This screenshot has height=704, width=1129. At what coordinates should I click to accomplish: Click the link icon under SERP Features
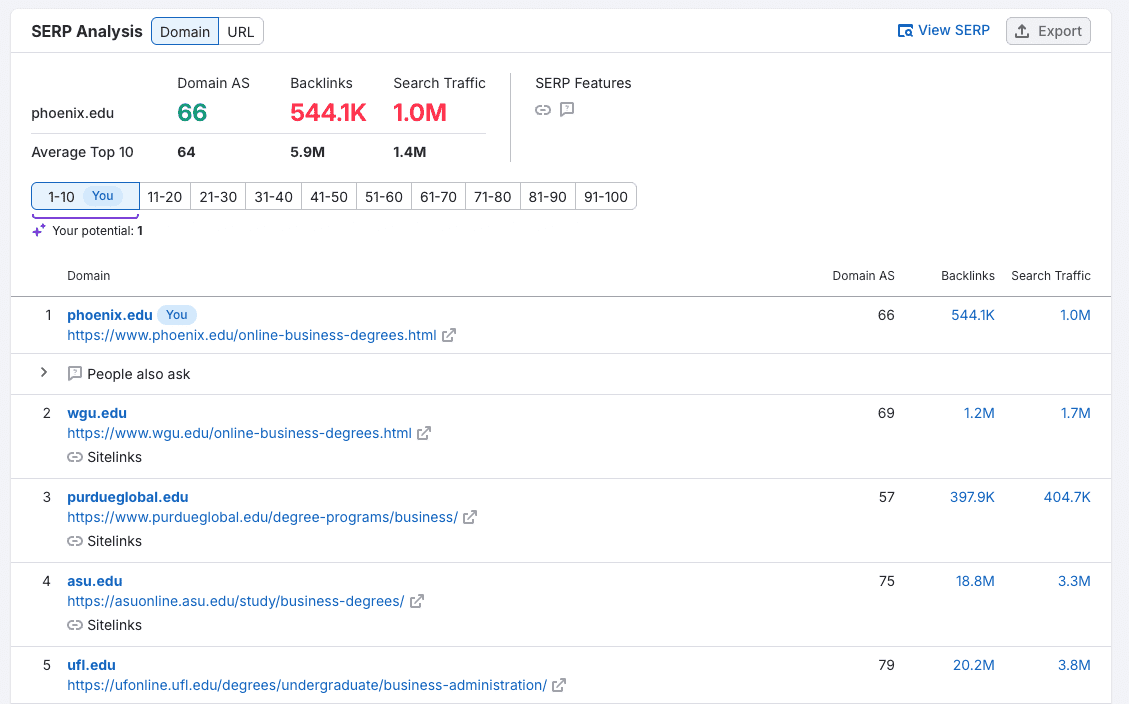click(543, 110)
